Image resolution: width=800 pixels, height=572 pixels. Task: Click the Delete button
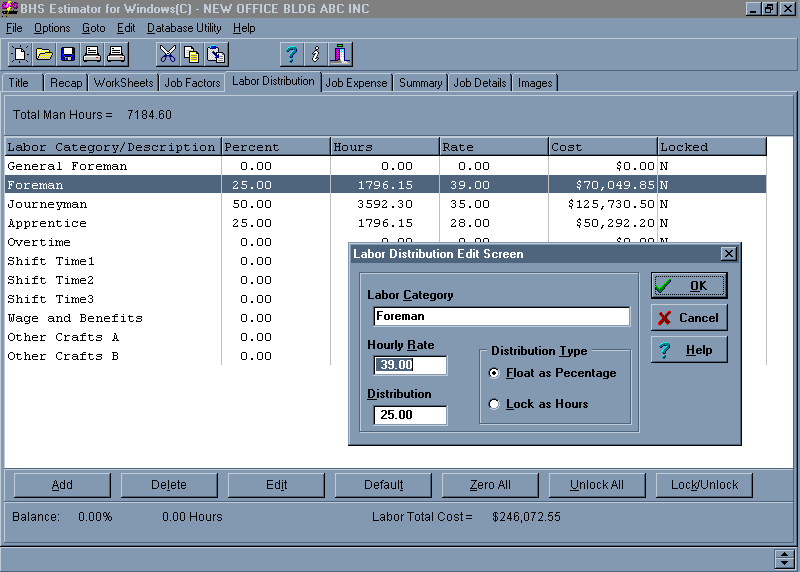[x=169, y=485]
